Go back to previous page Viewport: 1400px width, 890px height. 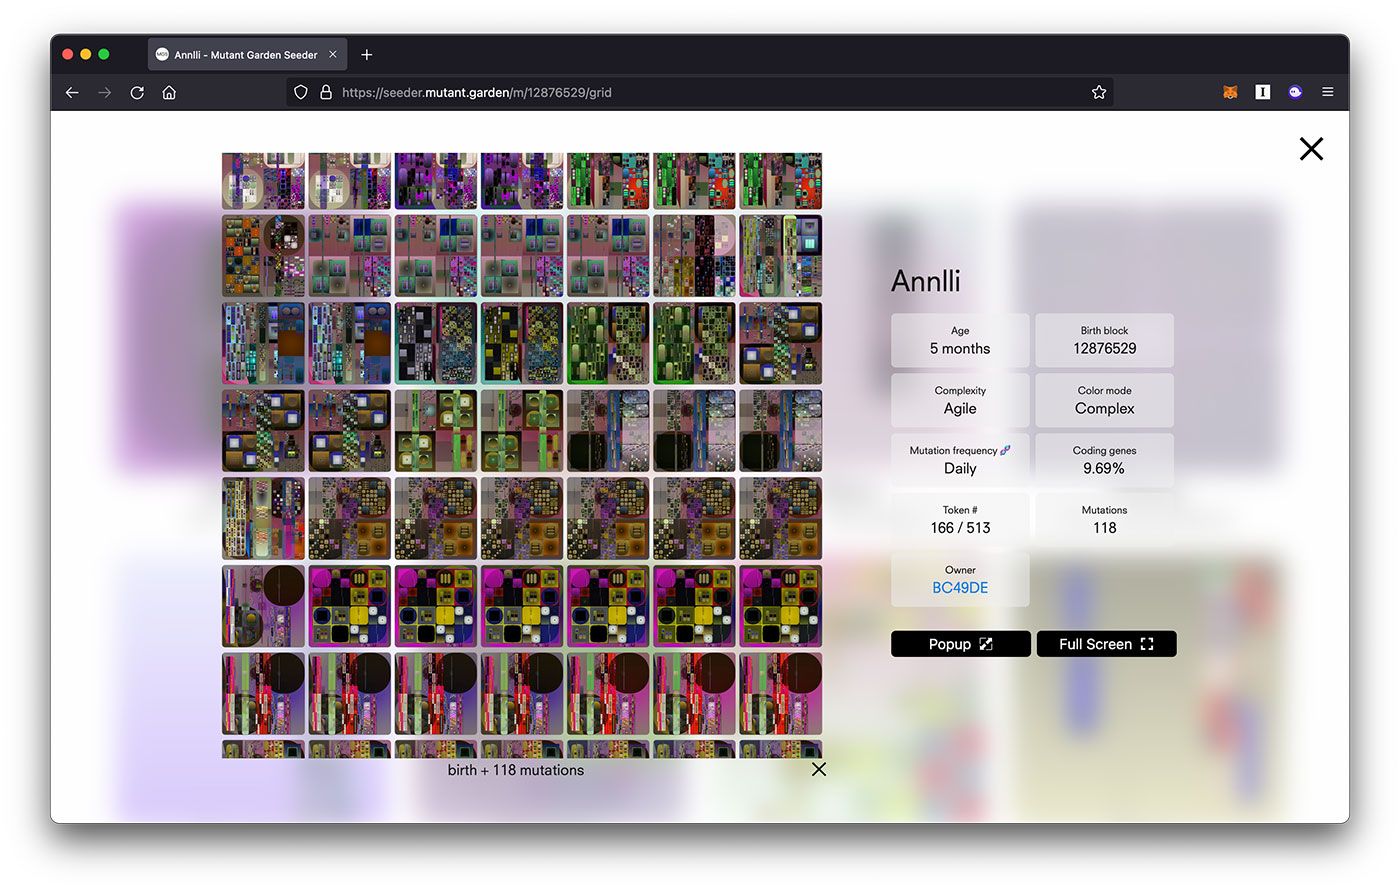click(x=72, y=92)
